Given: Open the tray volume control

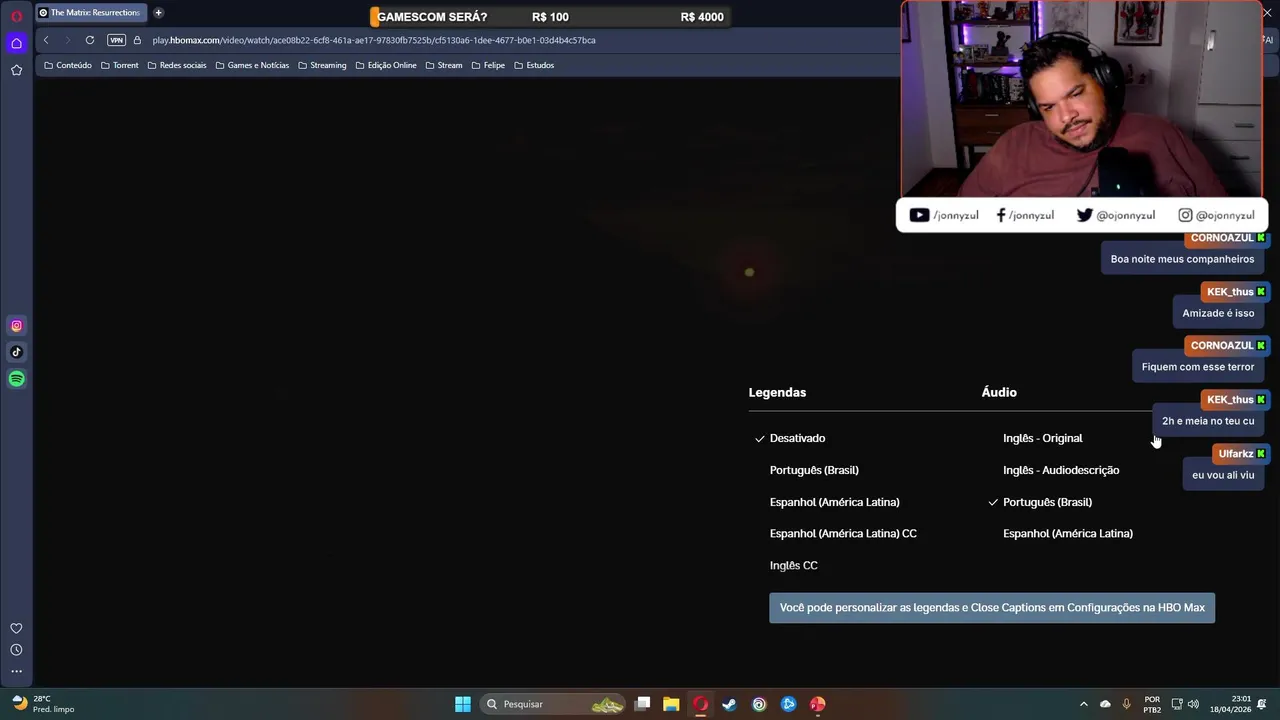Looking at the screenshot, I should click(1193, 704).
